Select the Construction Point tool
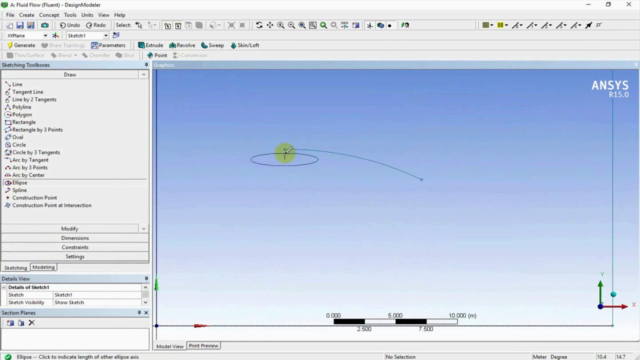The image size is (640, 360). click(31, 198)
